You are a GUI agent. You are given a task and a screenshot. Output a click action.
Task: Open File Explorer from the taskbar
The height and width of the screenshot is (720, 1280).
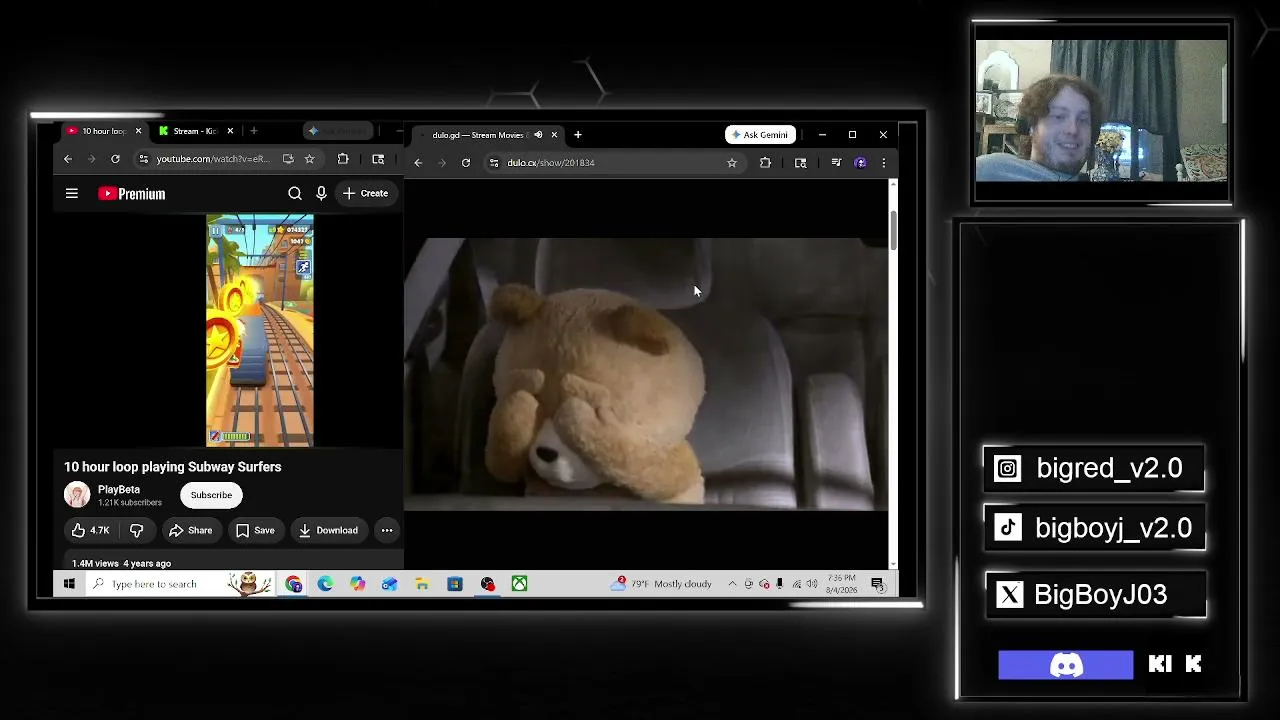click(x=422, y=584)
